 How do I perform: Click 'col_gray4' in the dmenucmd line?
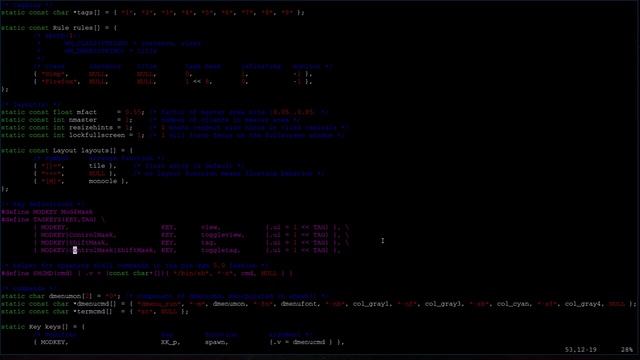click(x=583, y=304)
